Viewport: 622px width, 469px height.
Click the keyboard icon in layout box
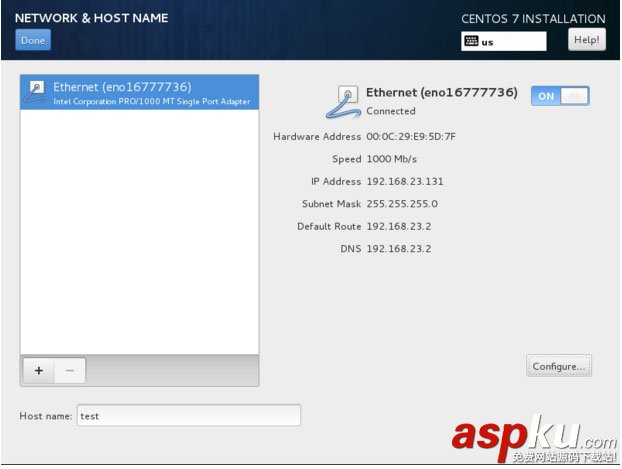471,41
